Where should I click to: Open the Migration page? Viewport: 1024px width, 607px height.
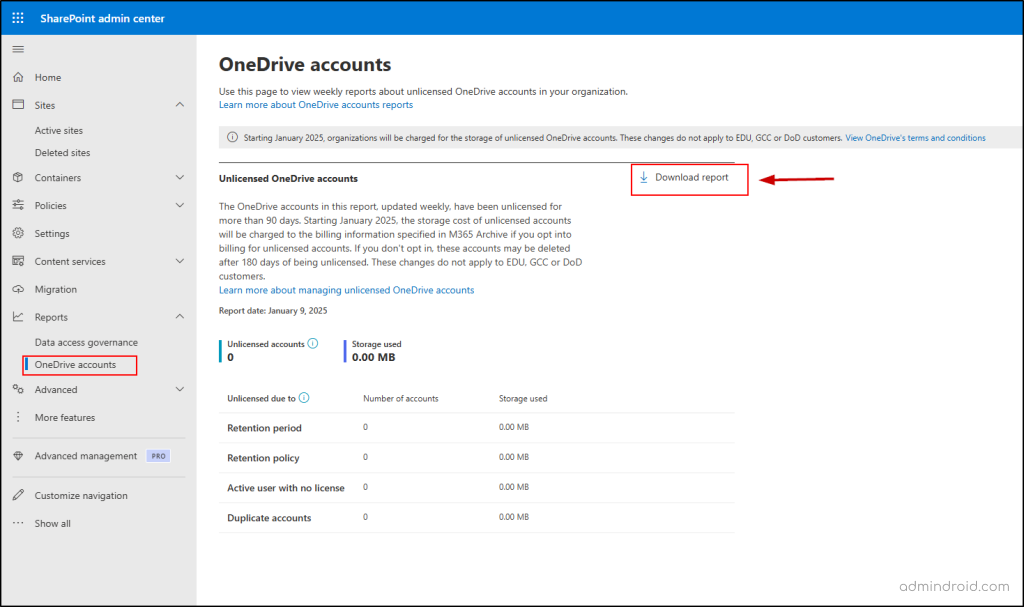(56, 289)
